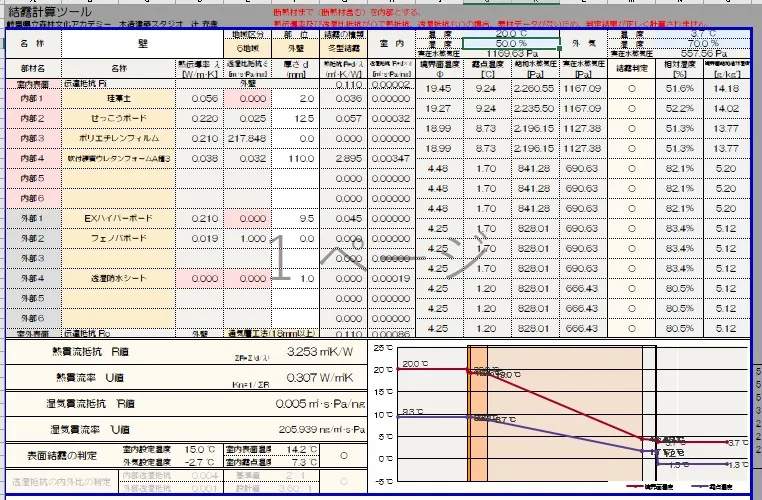Select the 内部1 row label
Screen dimensions: 762x500
[31, 99]
